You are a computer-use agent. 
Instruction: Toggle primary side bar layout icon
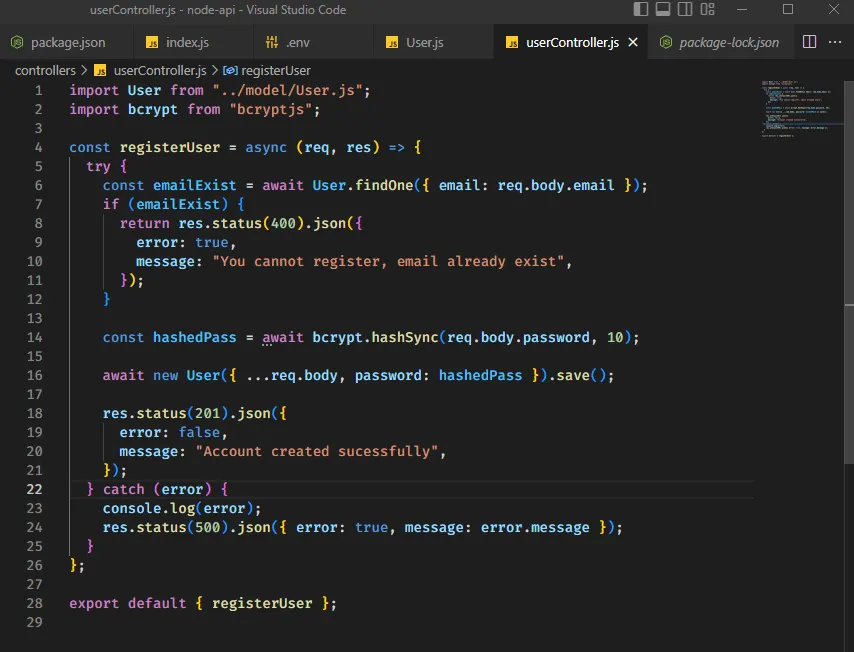[640, 9]
